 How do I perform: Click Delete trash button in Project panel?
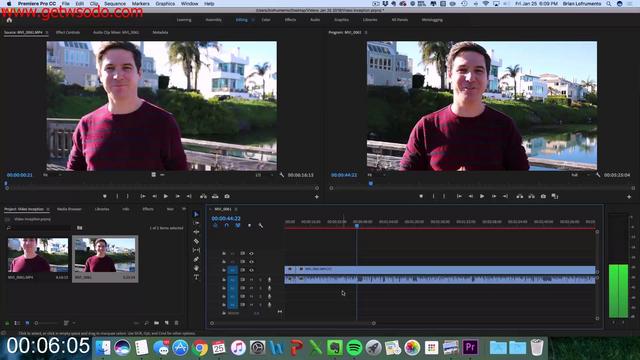[x=177, y=323]
